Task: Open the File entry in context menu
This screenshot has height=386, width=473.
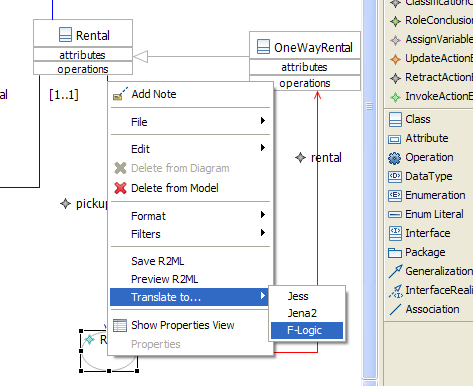Action: (190, 122)
